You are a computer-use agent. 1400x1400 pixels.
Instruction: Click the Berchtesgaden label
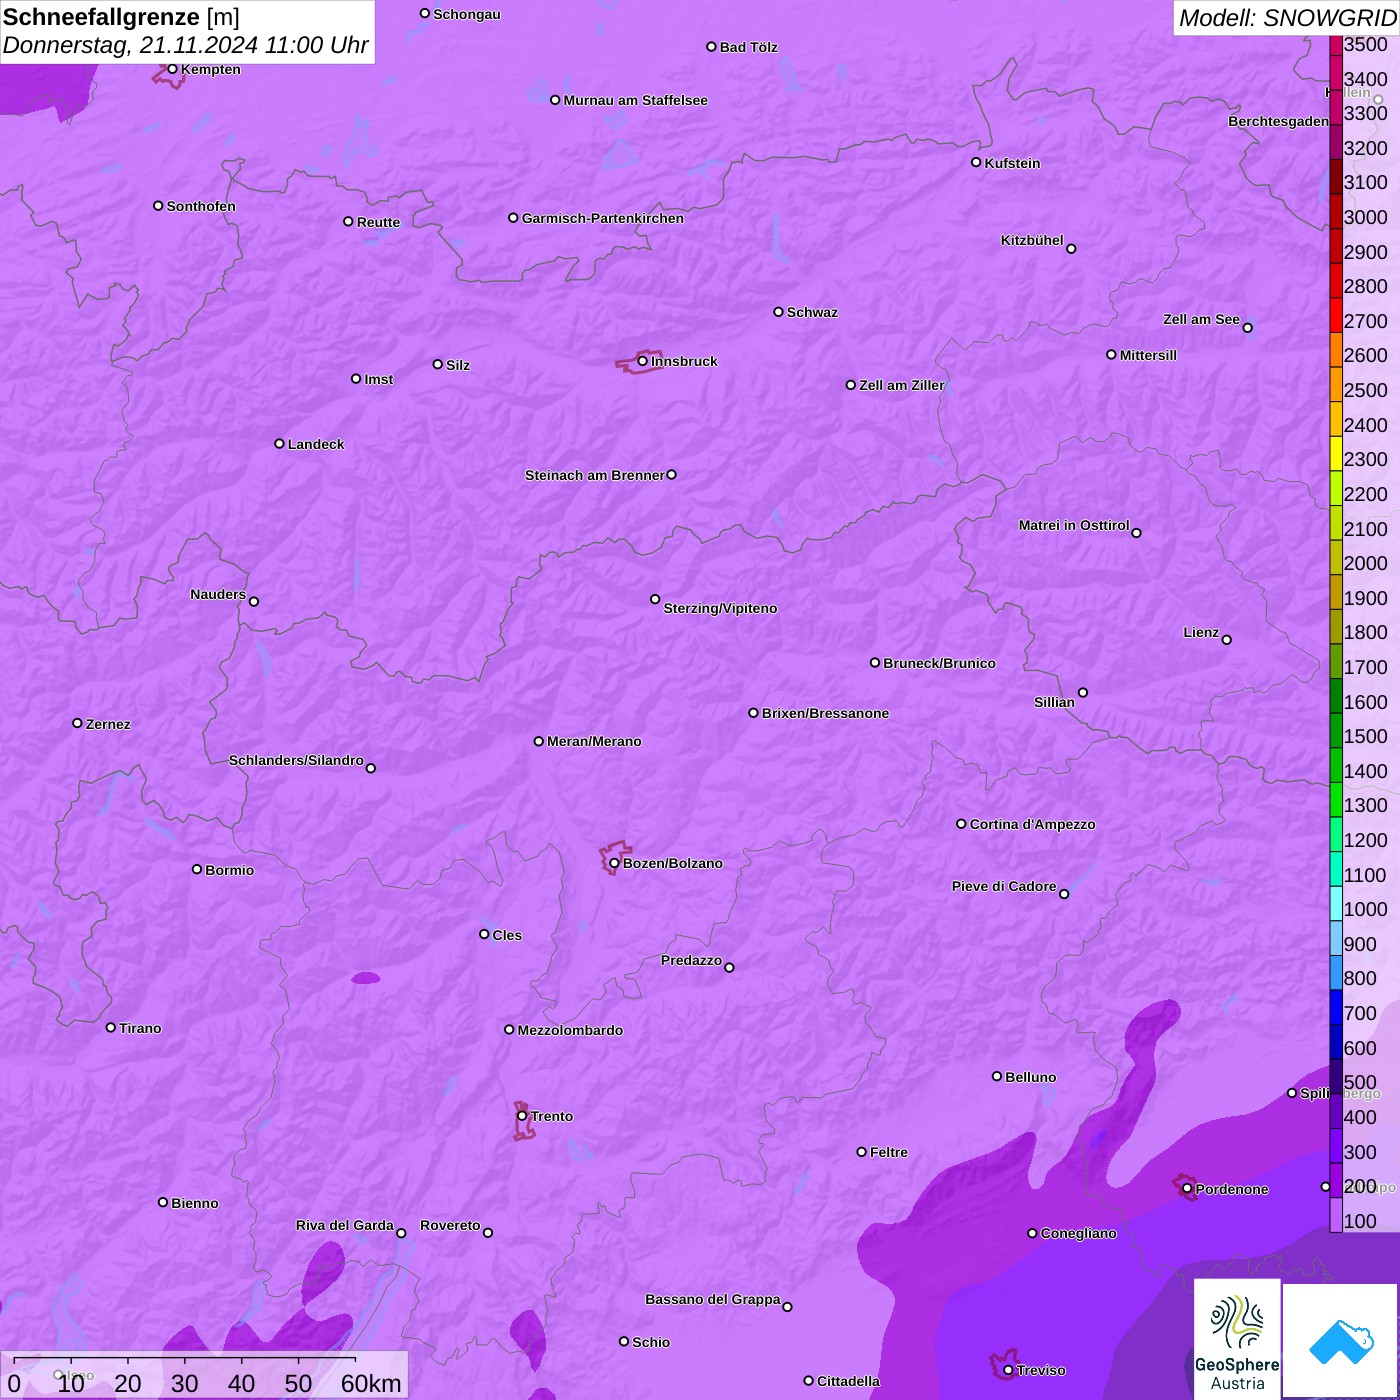[1279, 121]
